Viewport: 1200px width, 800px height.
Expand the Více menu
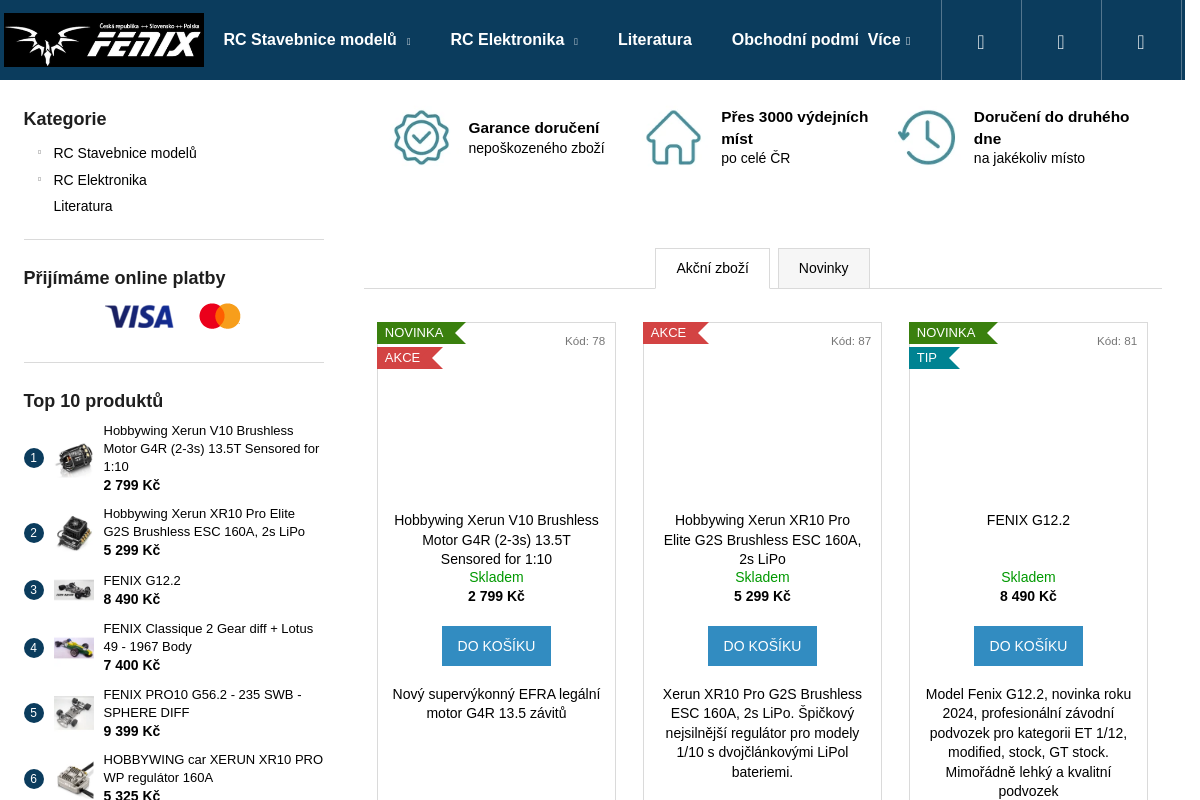click(x=889, y=40)
